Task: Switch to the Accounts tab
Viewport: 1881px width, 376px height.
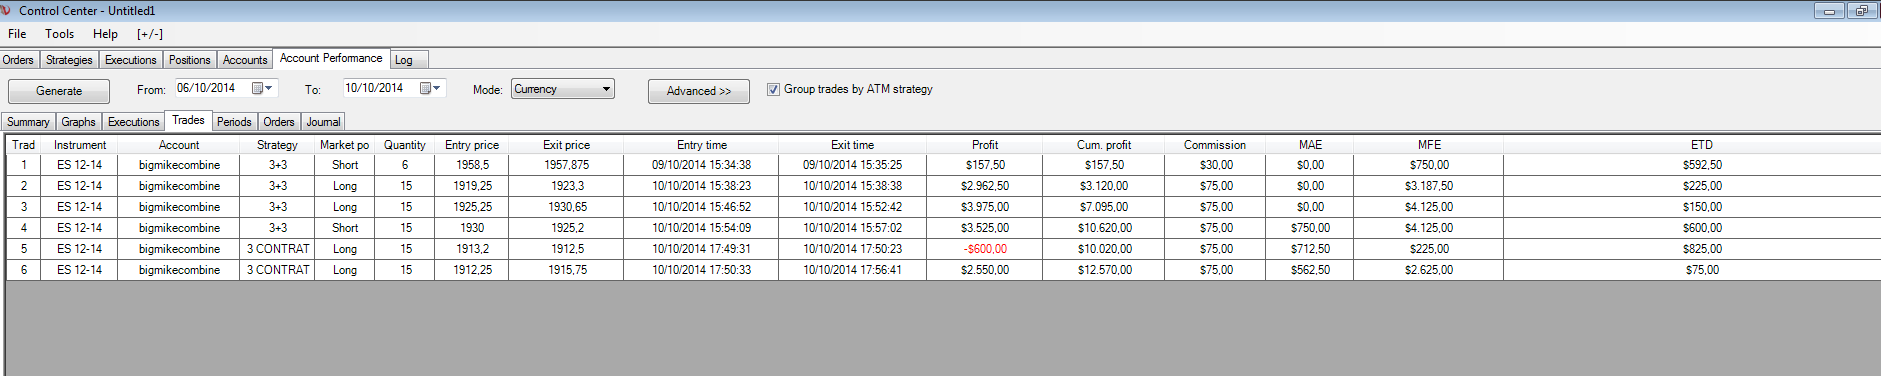Action: [x=245, y=60]
